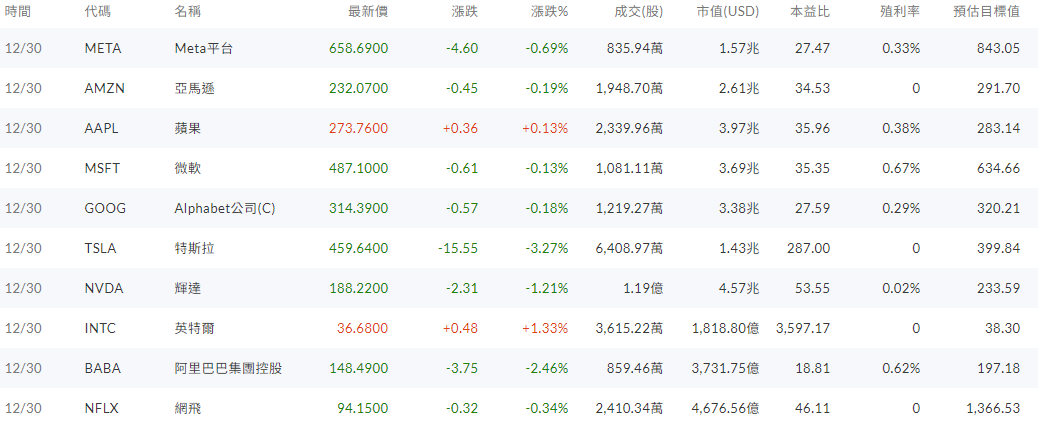Image resolution: width=1038 pixels, height=424 pixels.
Task: Select the 阿里巴巴集團控股 stock name
Action: [228, 368]
